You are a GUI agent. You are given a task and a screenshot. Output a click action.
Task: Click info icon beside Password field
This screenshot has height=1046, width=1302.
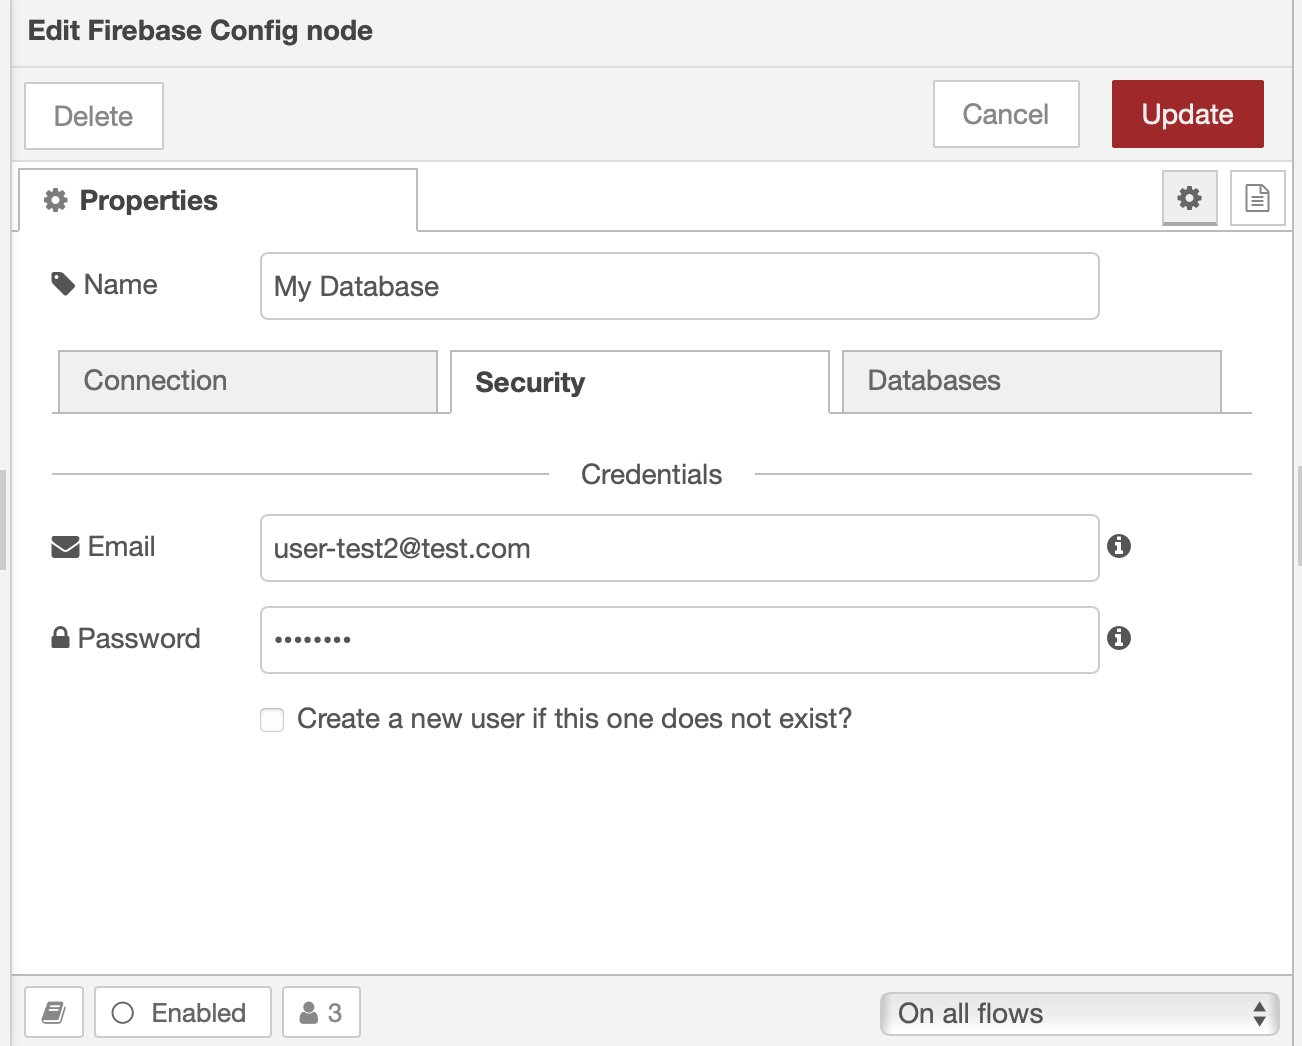[x=1119, y=638]
